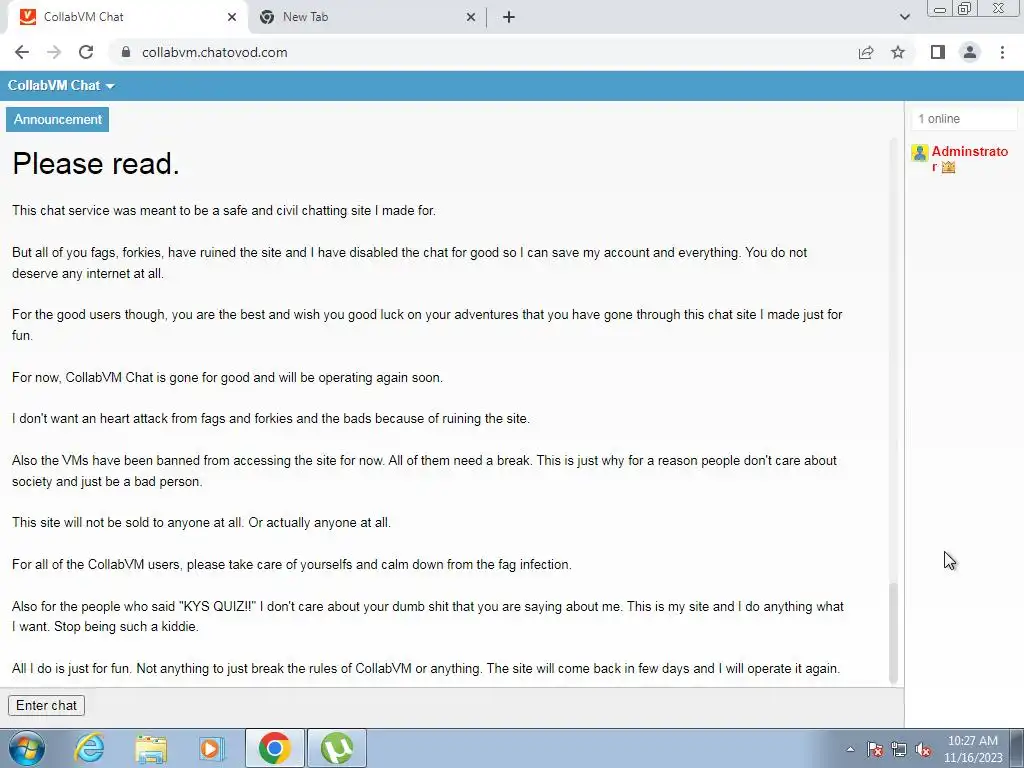Bookmark this page with the star

tap(898, 52)
